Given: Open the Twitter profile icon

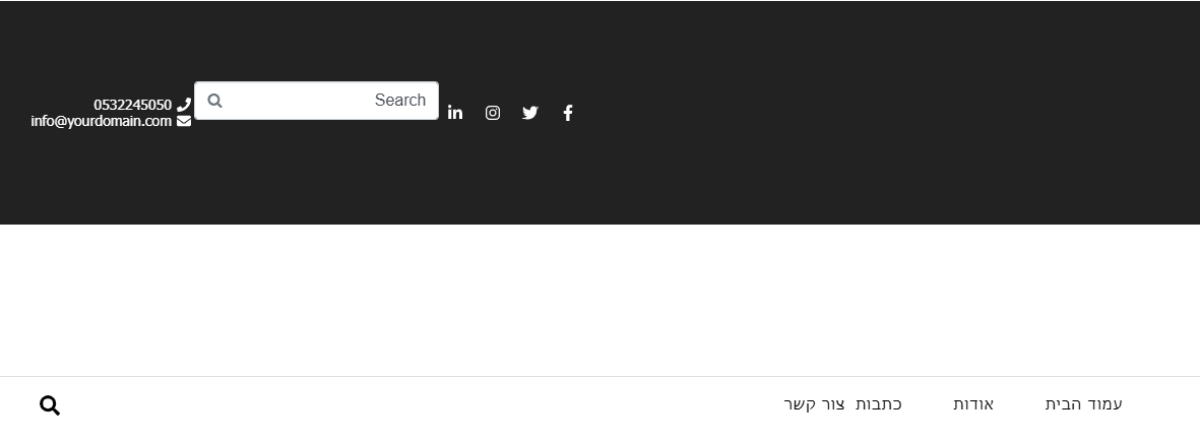Looking at the screenshot, I should point(530,113).
